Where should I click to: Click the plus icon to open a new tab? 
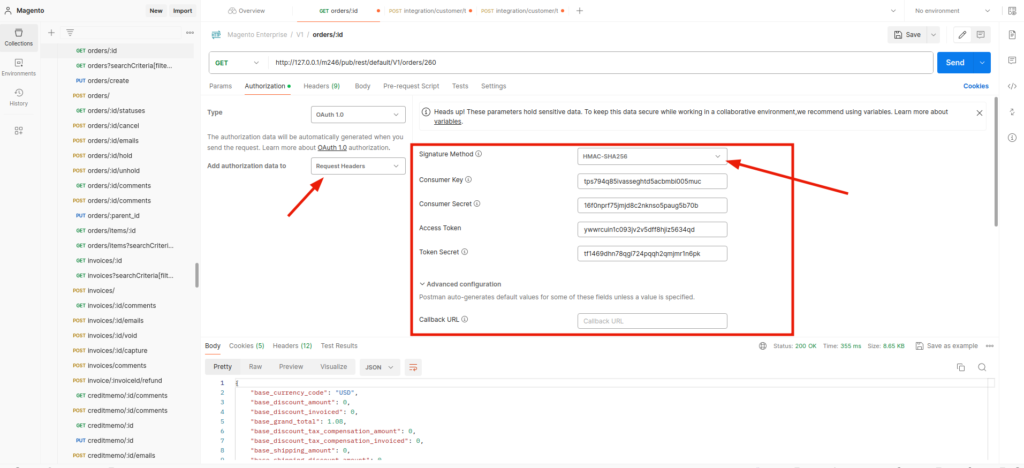(x=579, y=10)
